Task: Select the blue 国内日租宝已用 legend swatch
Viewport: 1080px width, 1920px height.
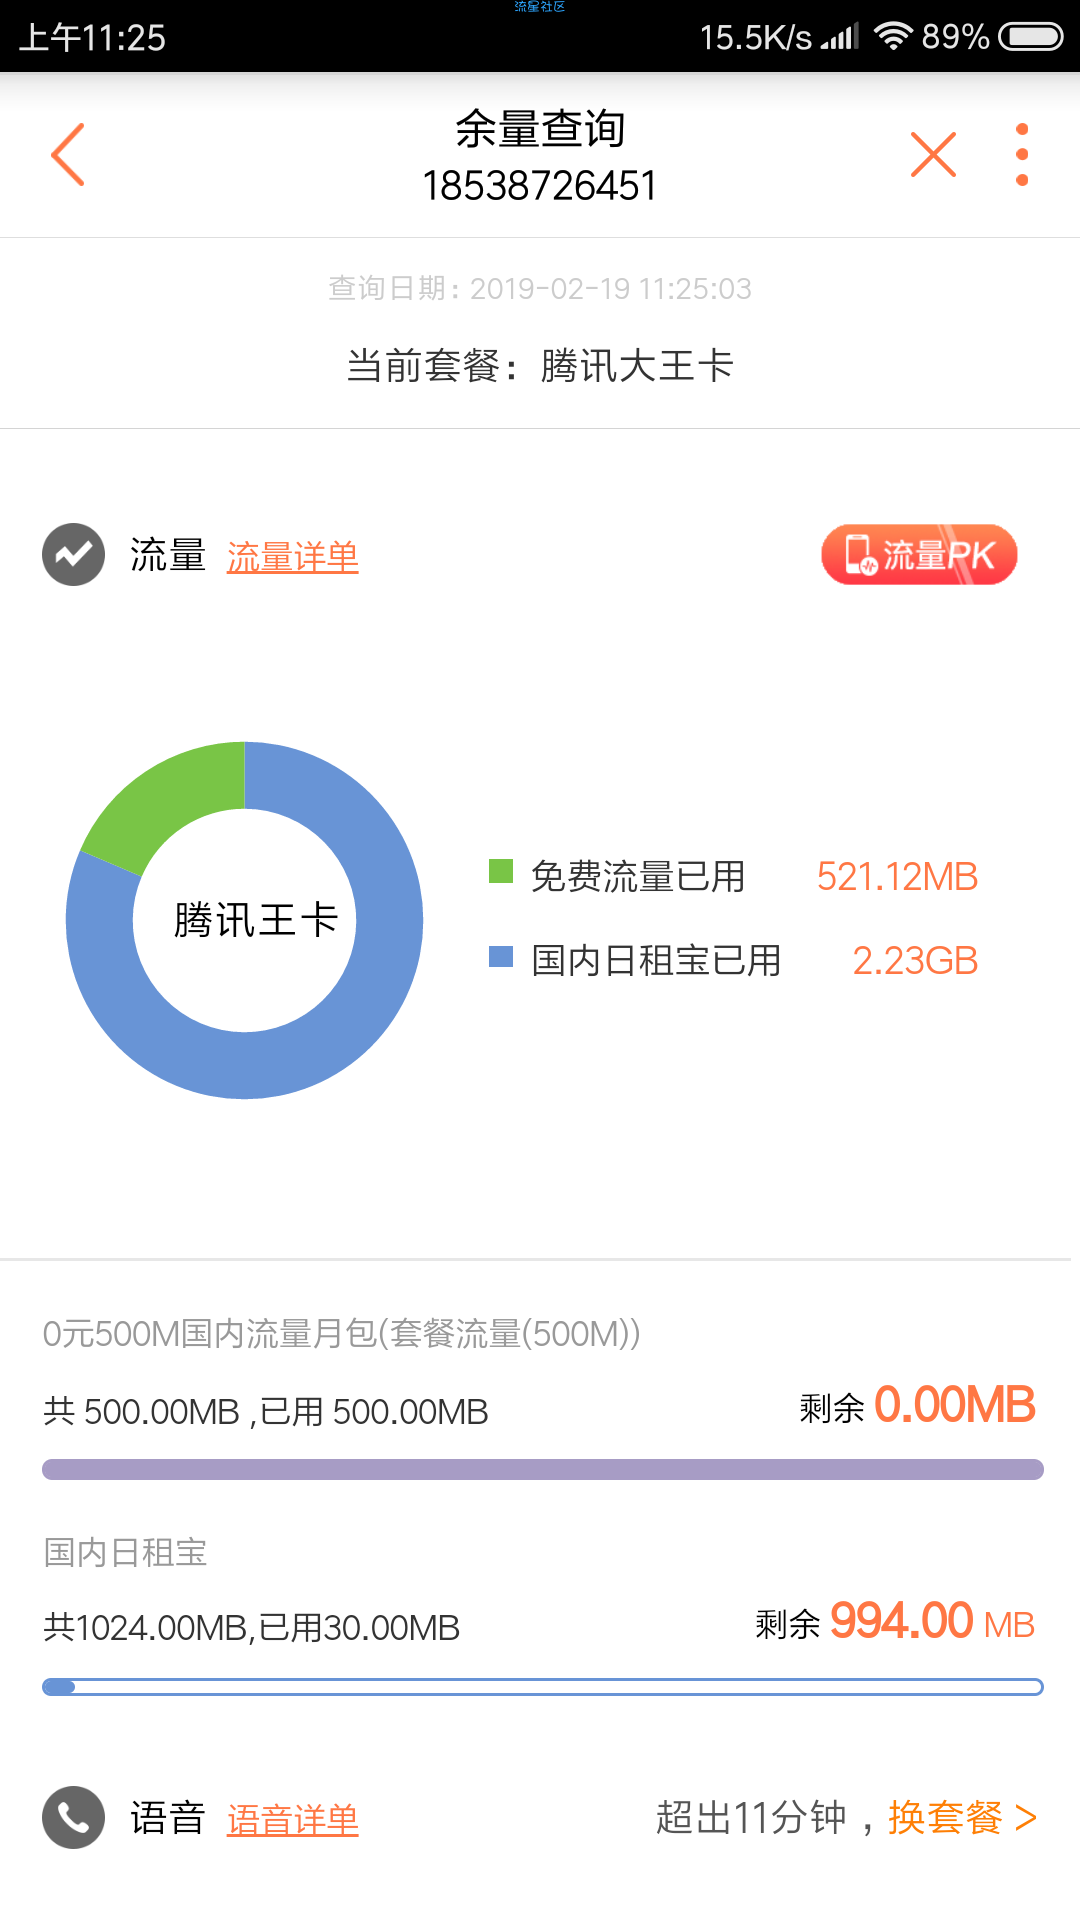Action: coord(501,957)
